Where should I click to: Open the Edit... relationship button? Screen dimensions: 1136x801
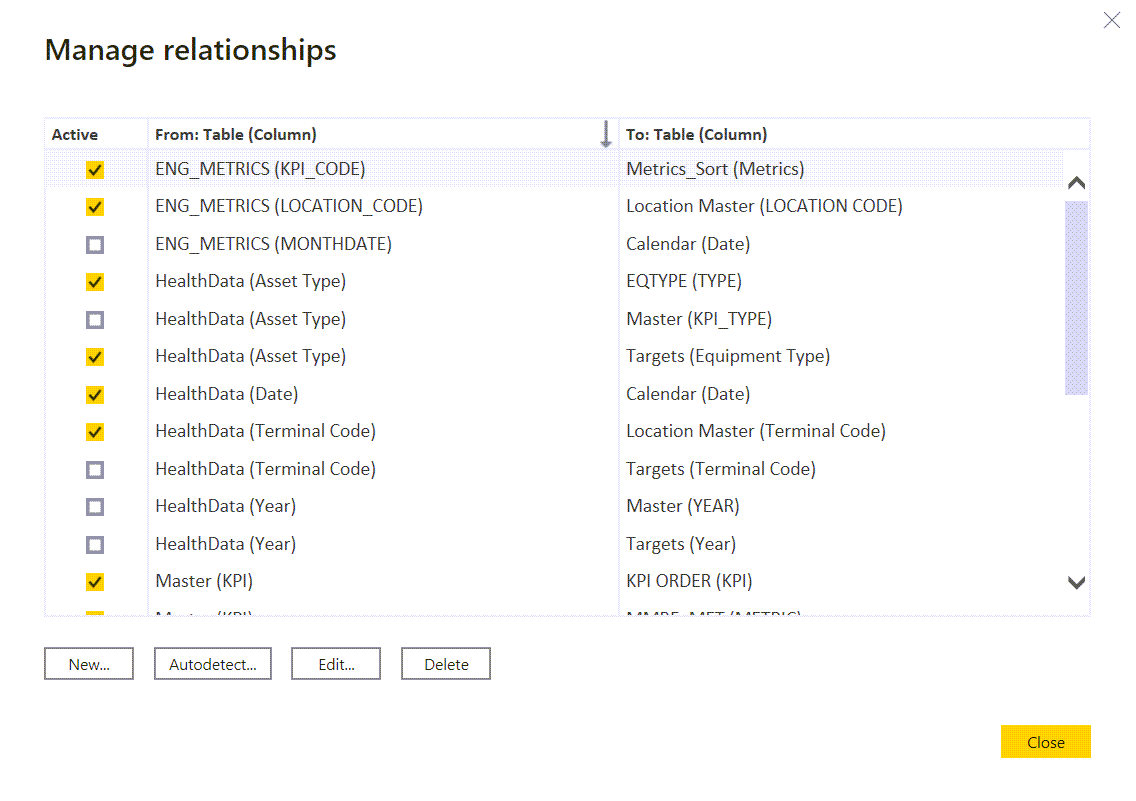(336, 664)
